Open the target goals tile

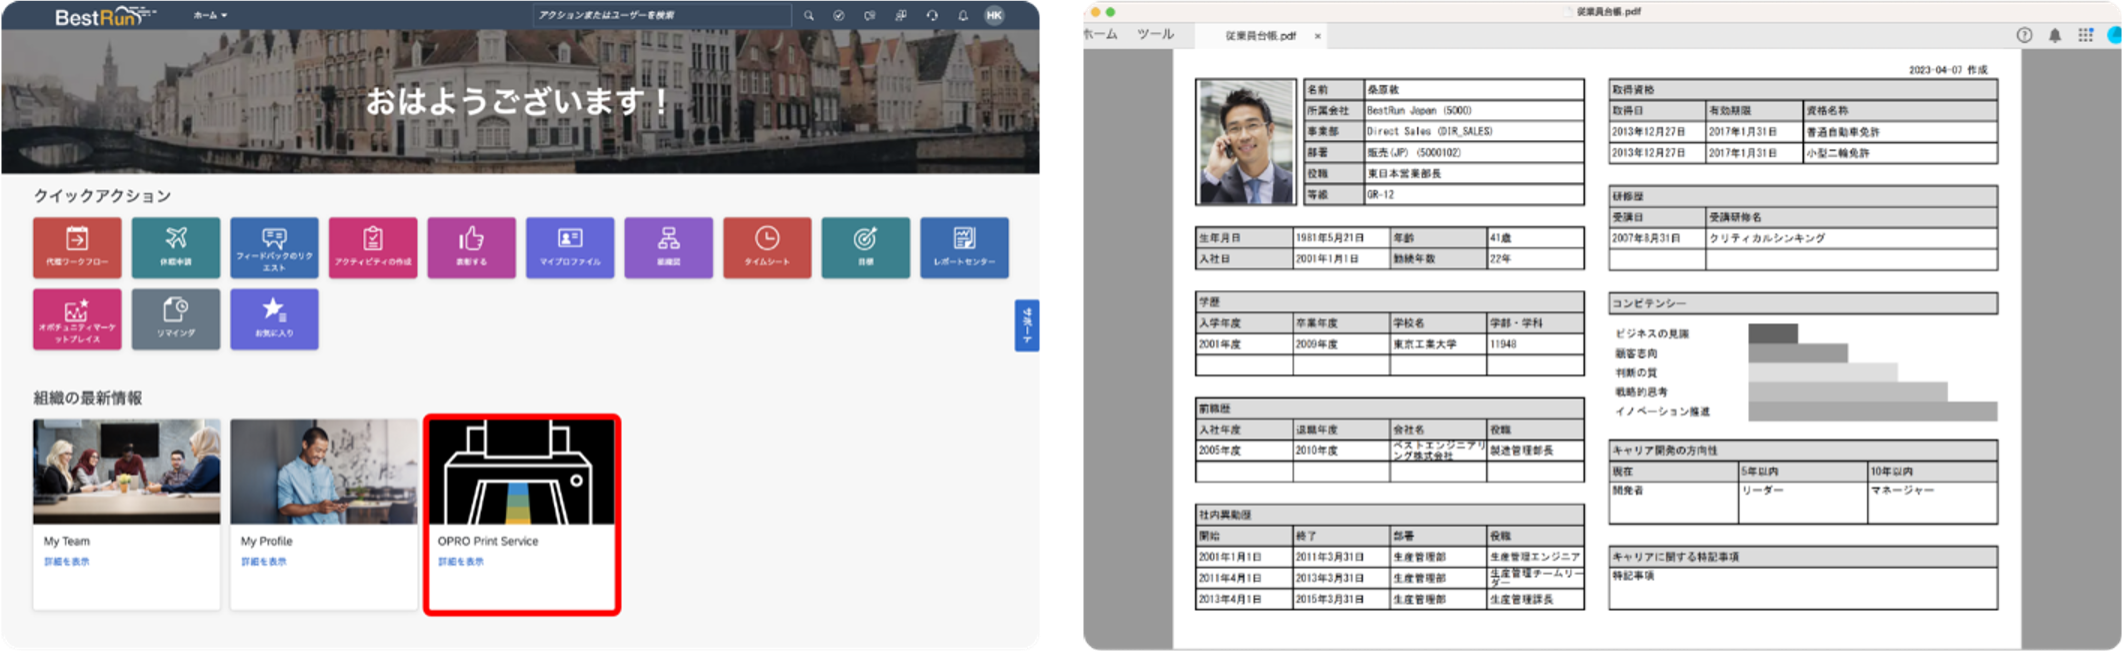coord(865,247)
